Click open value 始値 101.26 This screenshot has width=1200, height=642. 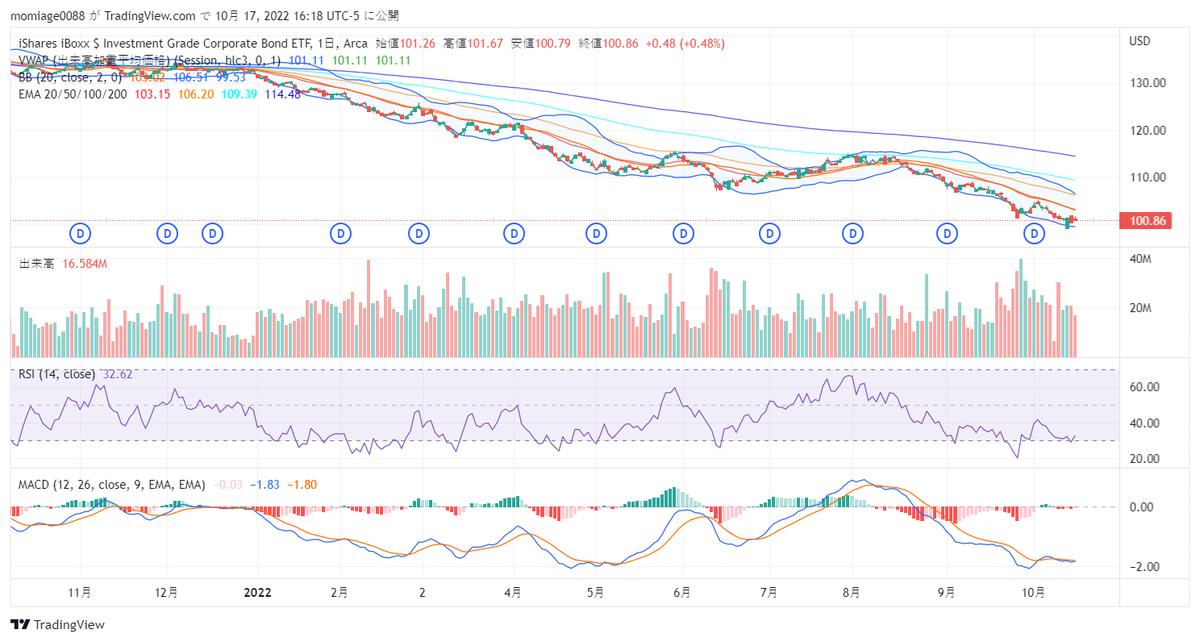pyautogui.click(x=406, y=44)
